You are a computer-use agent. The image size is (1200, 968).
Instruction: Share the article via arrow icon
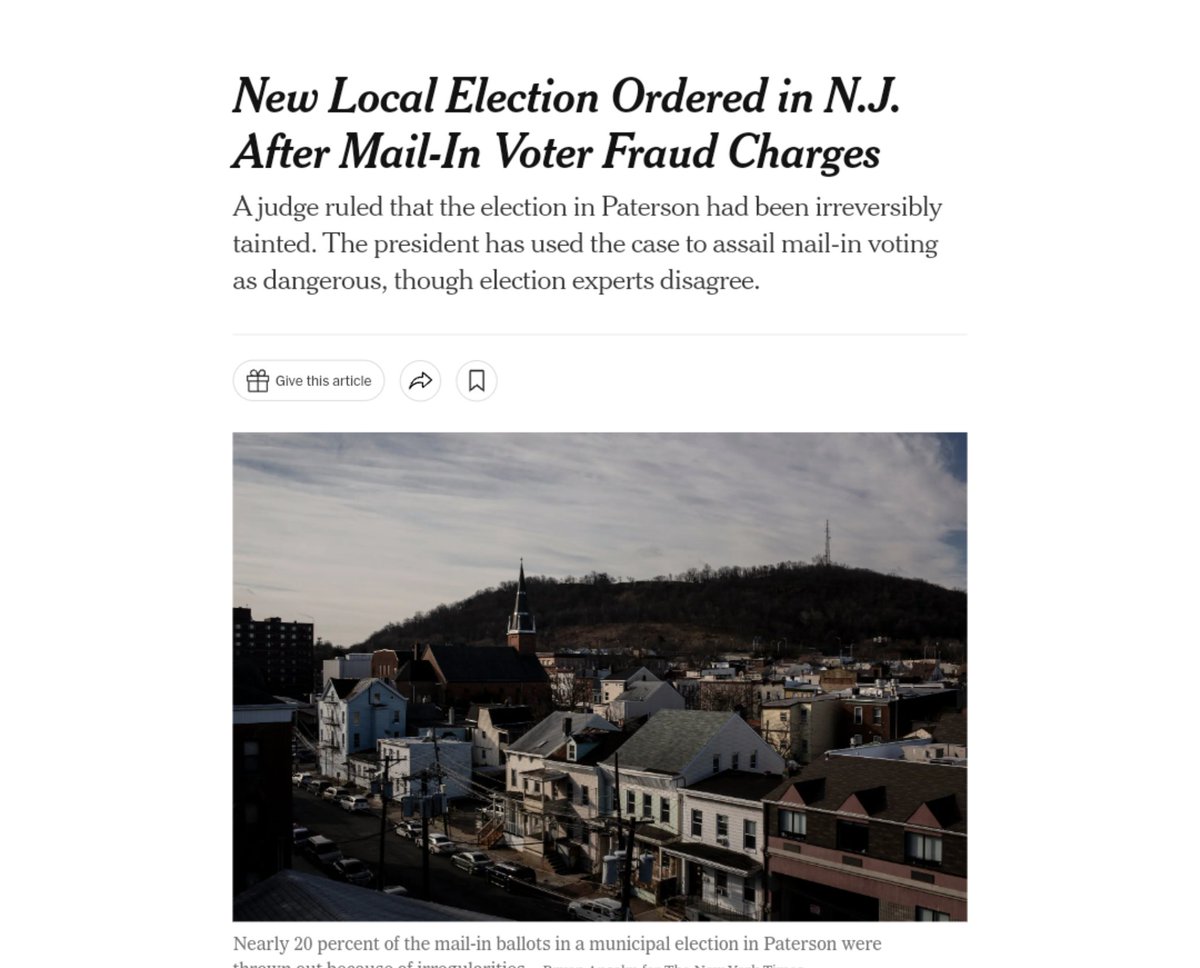[x=420, y=381]
